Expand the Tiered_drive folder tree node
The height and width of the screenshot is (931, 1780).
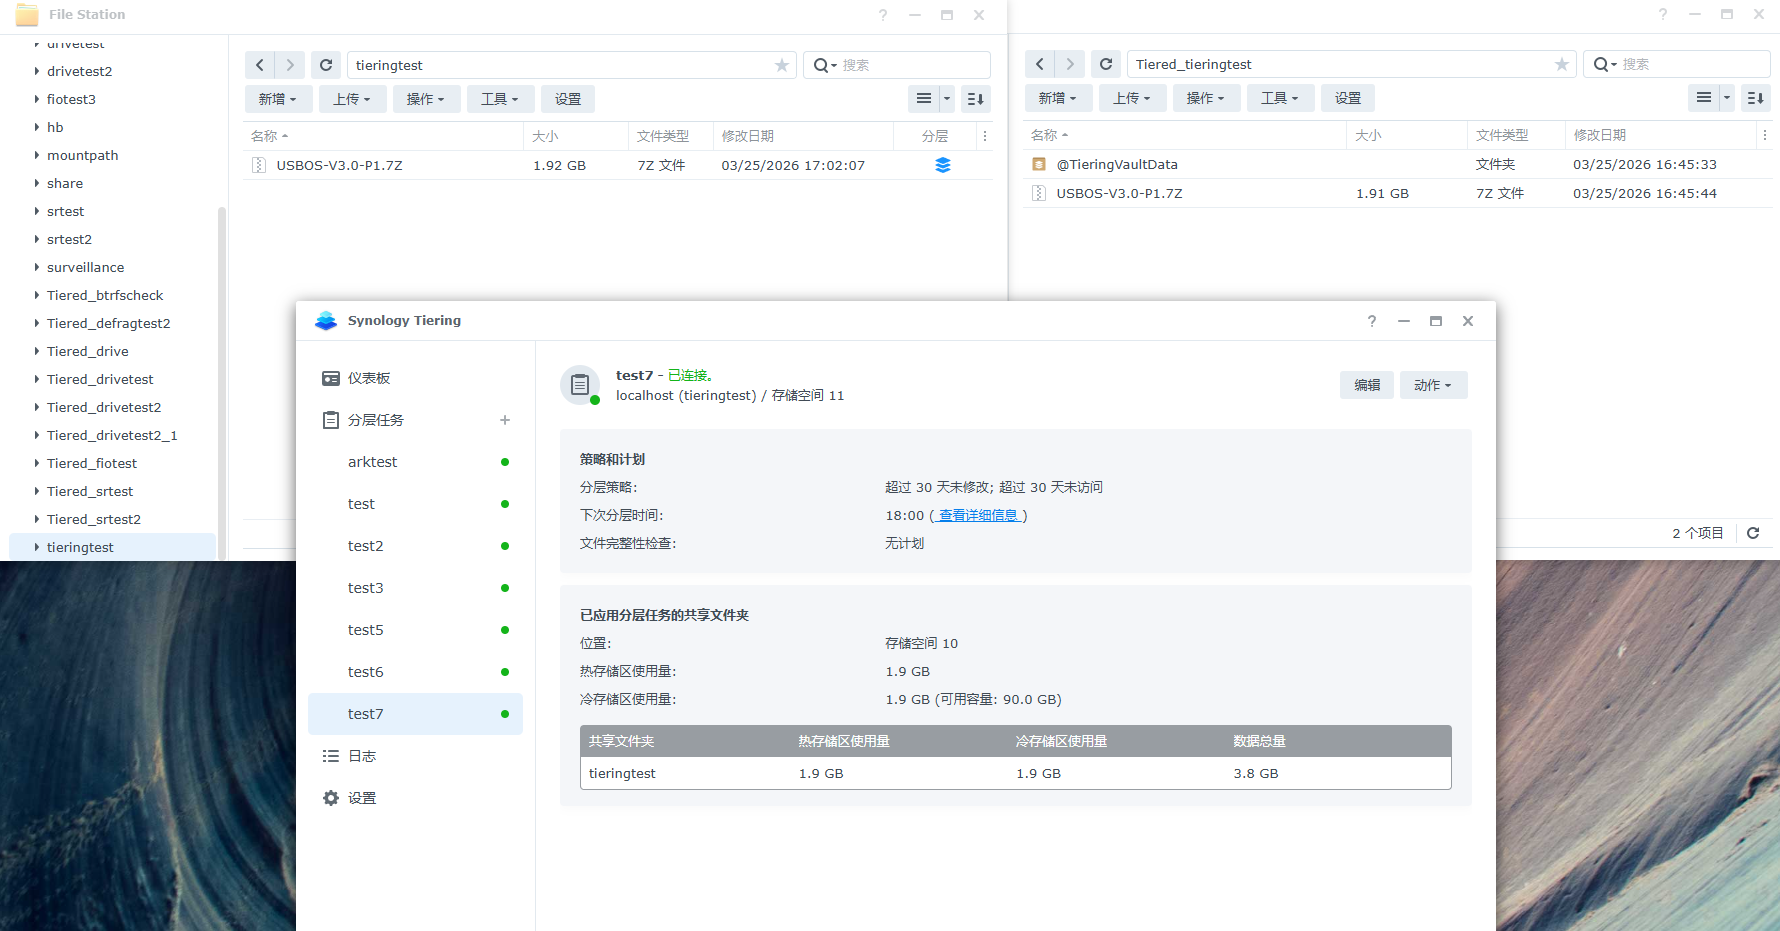tap(37, 351)
